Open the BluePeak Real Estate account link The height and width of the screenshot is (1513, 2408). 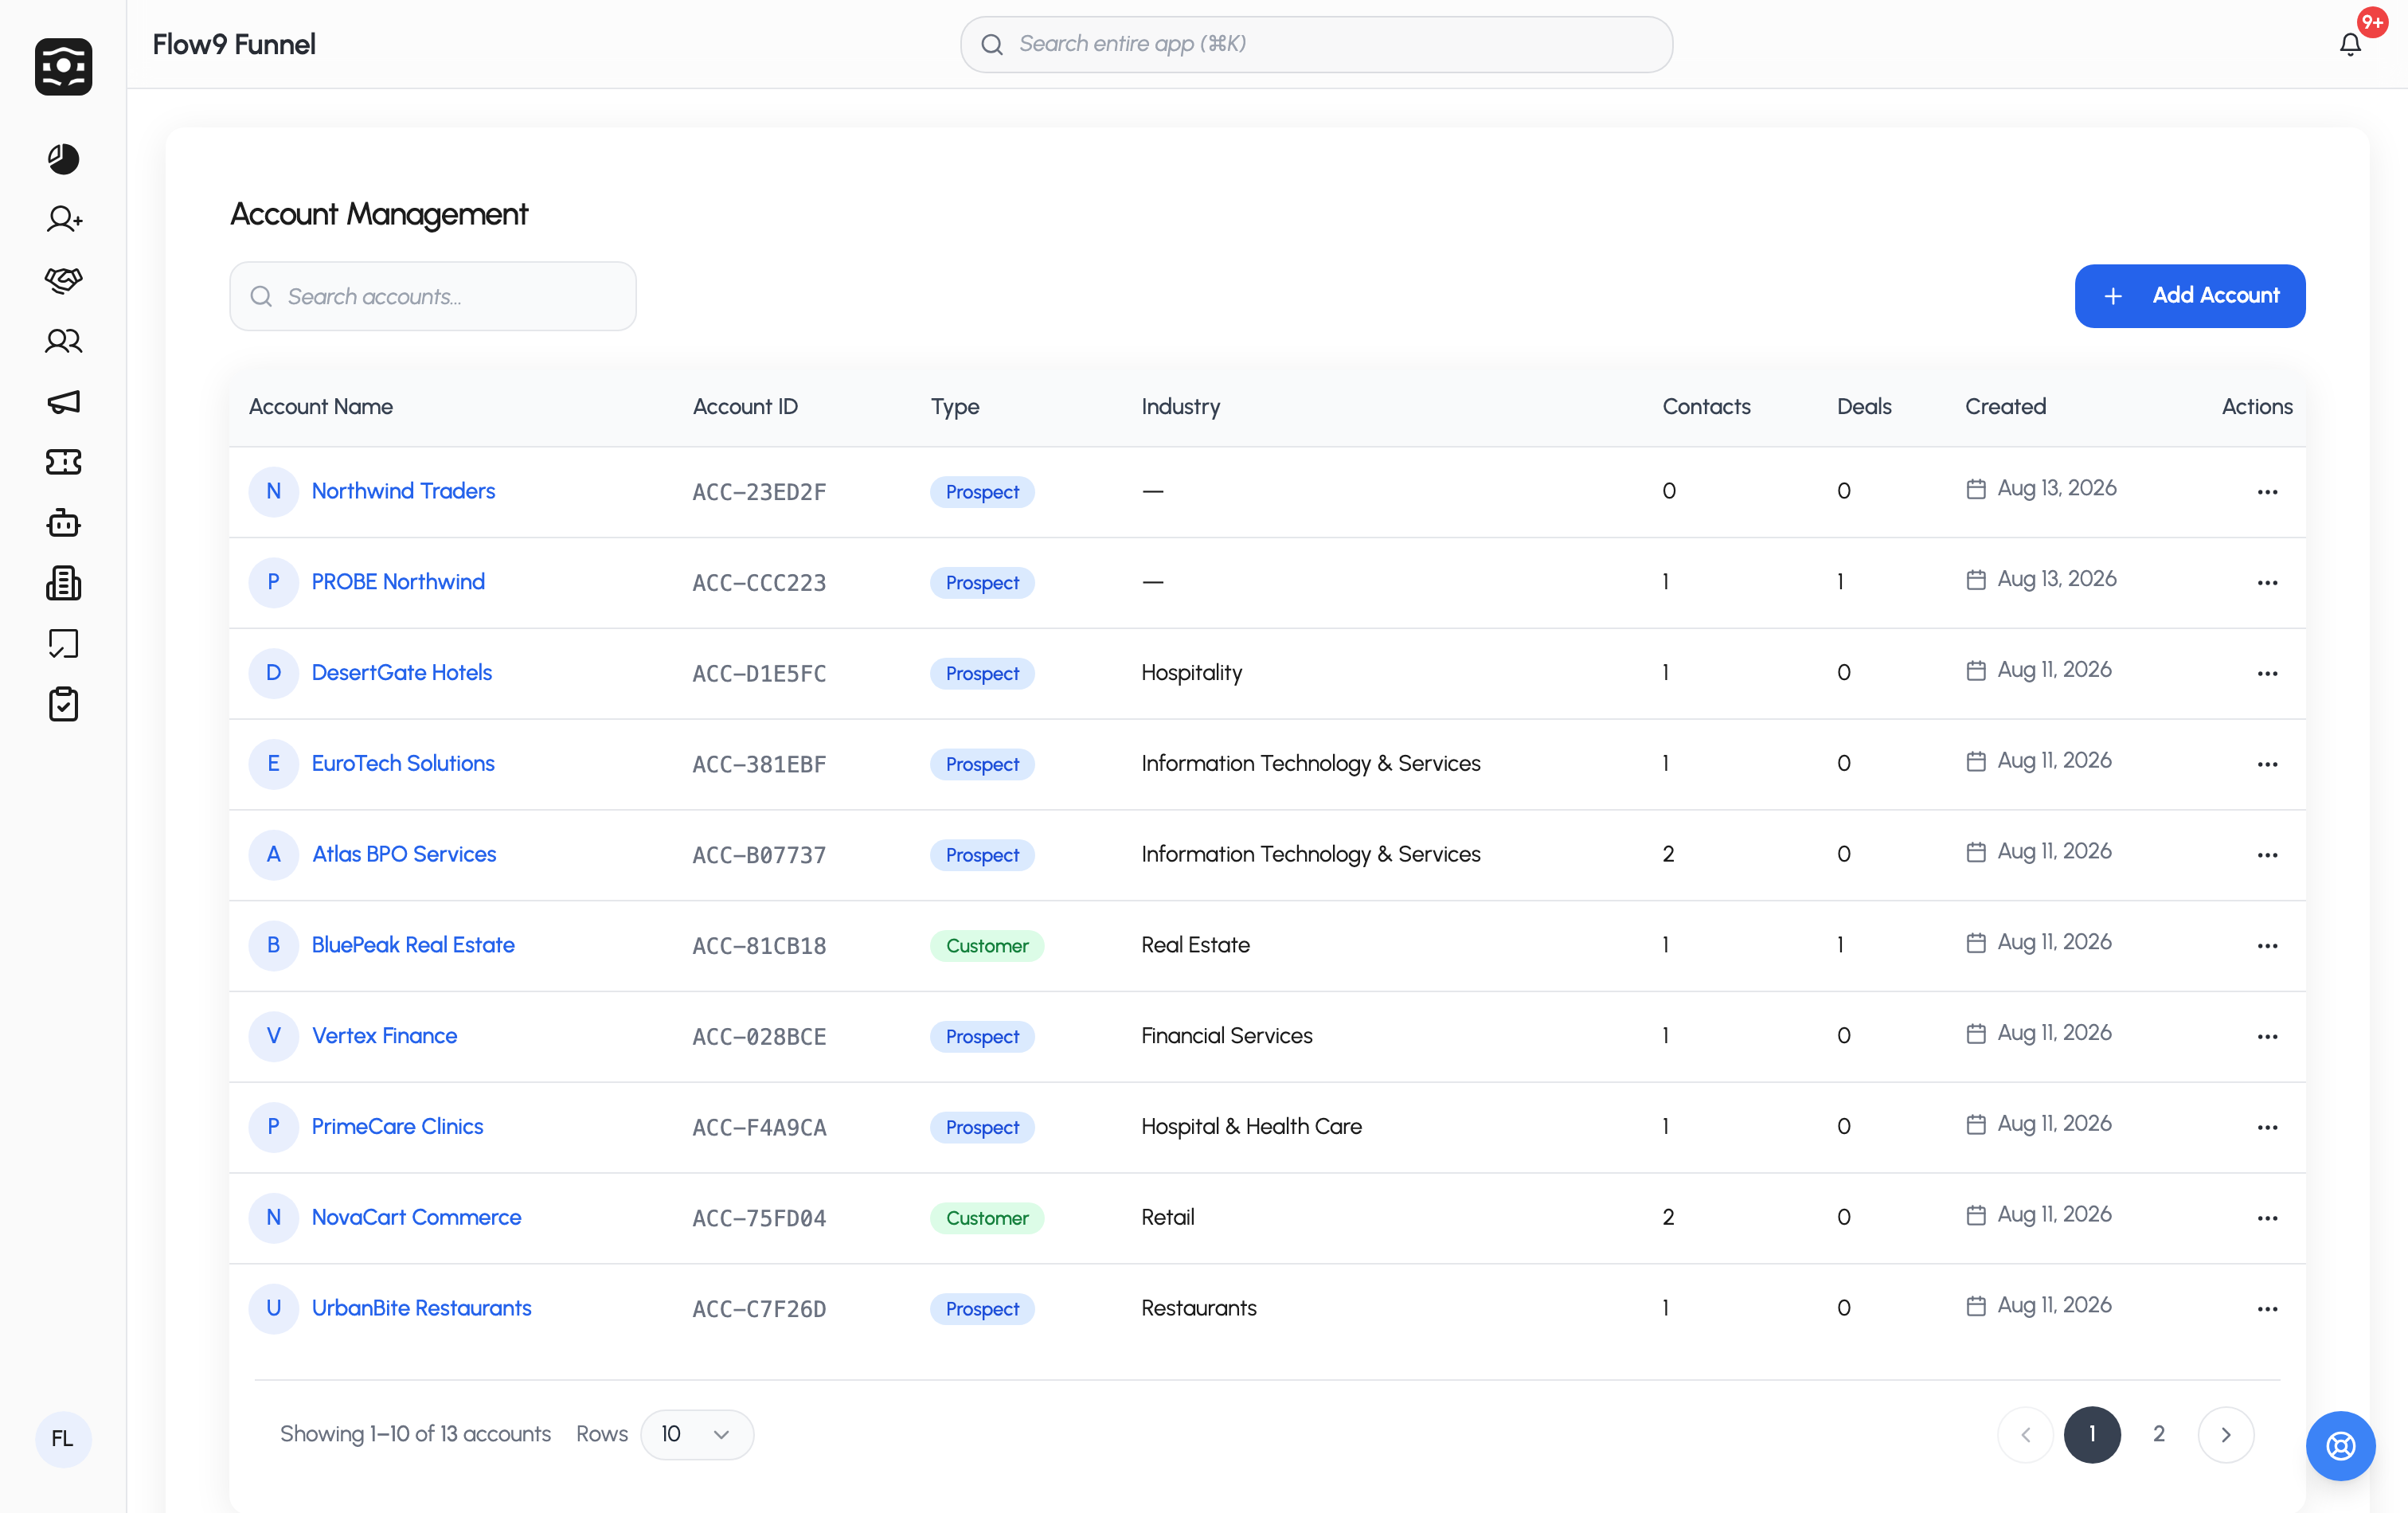[x=413, y=945]
